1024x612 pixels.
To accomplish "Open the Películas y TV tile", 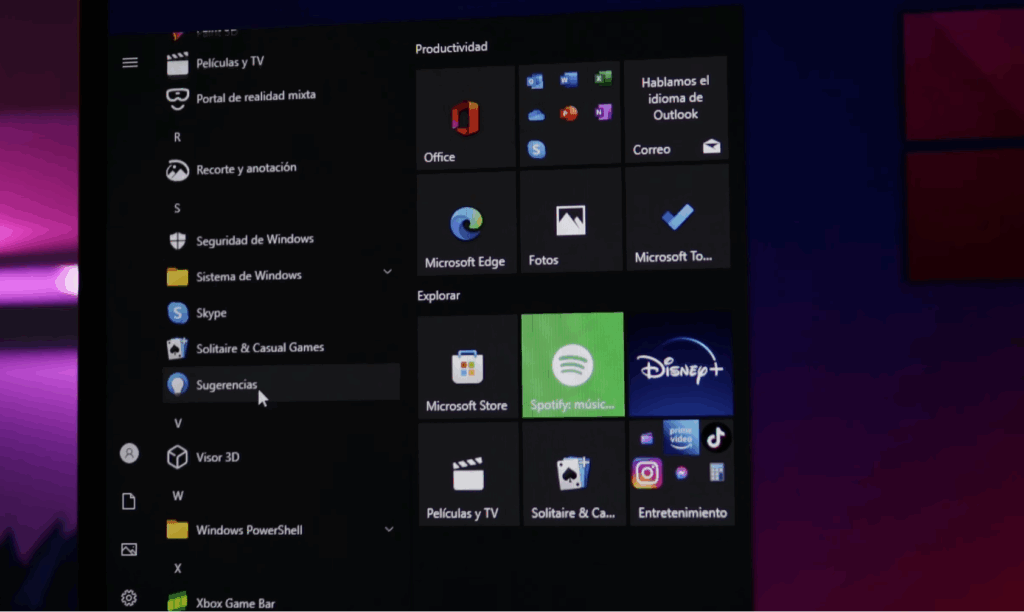I will [x=468, y=474].
